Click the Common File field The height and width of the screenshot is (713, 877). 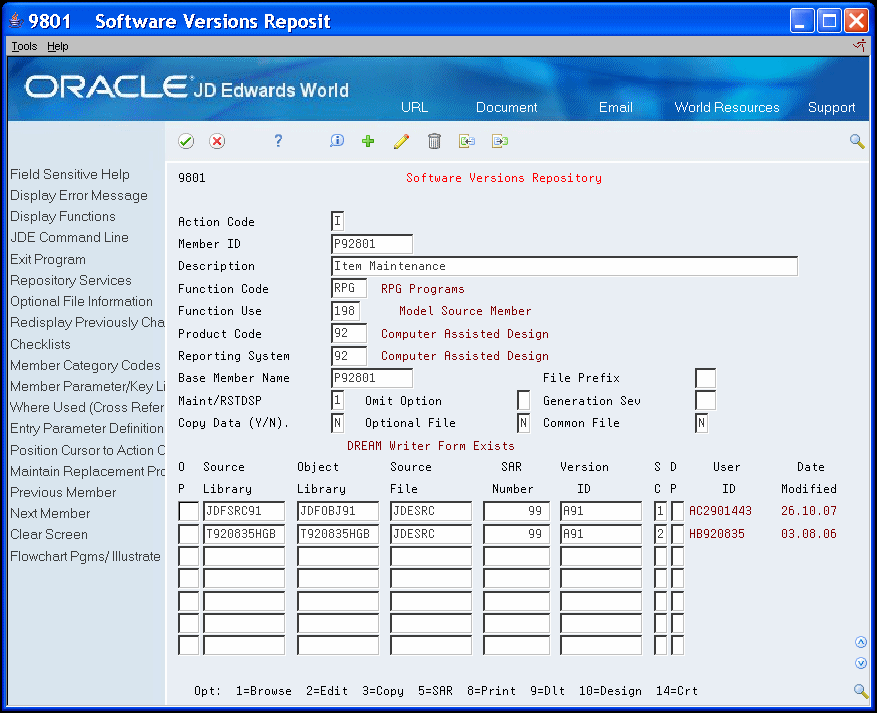tap(701, 423)
